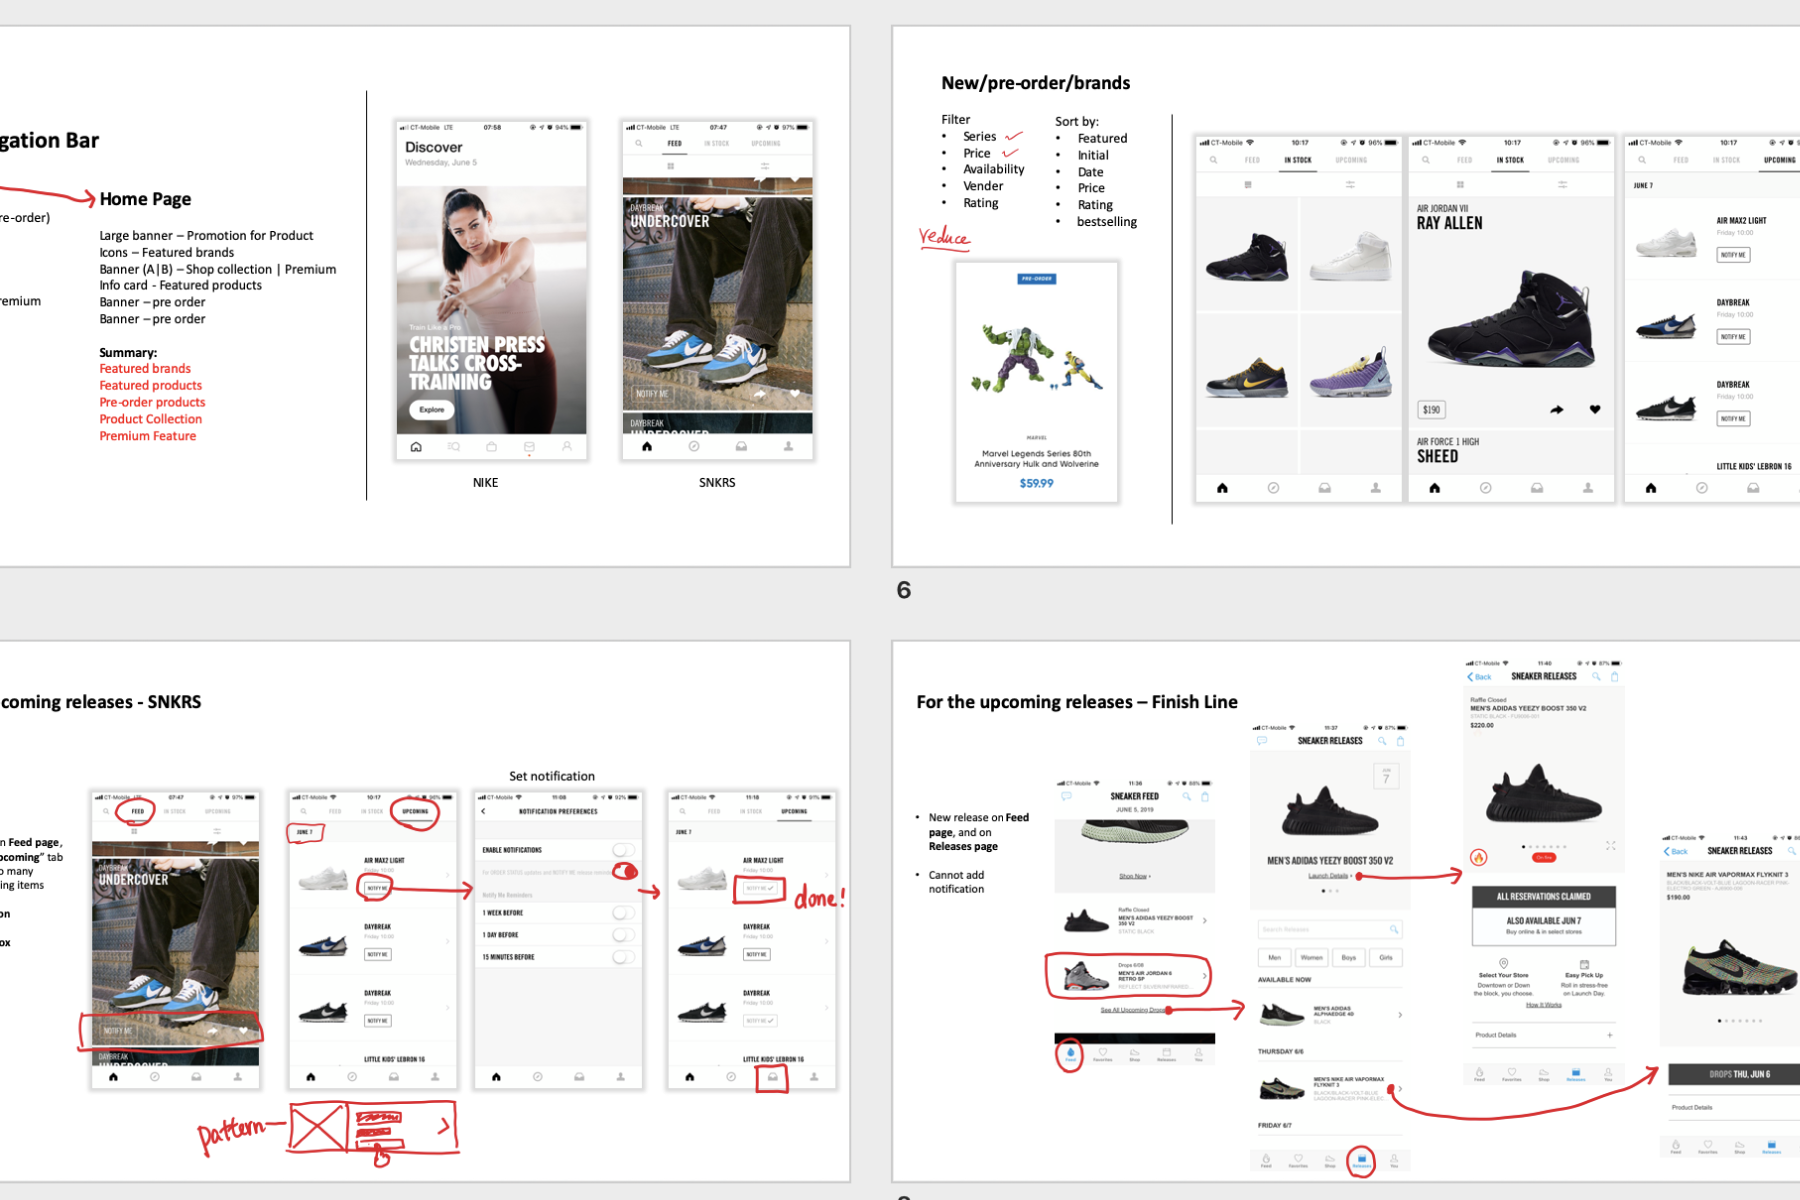Click Search Releases input field
The height and width of the screenshot is (1200, 1800).
coord(1330,929)
